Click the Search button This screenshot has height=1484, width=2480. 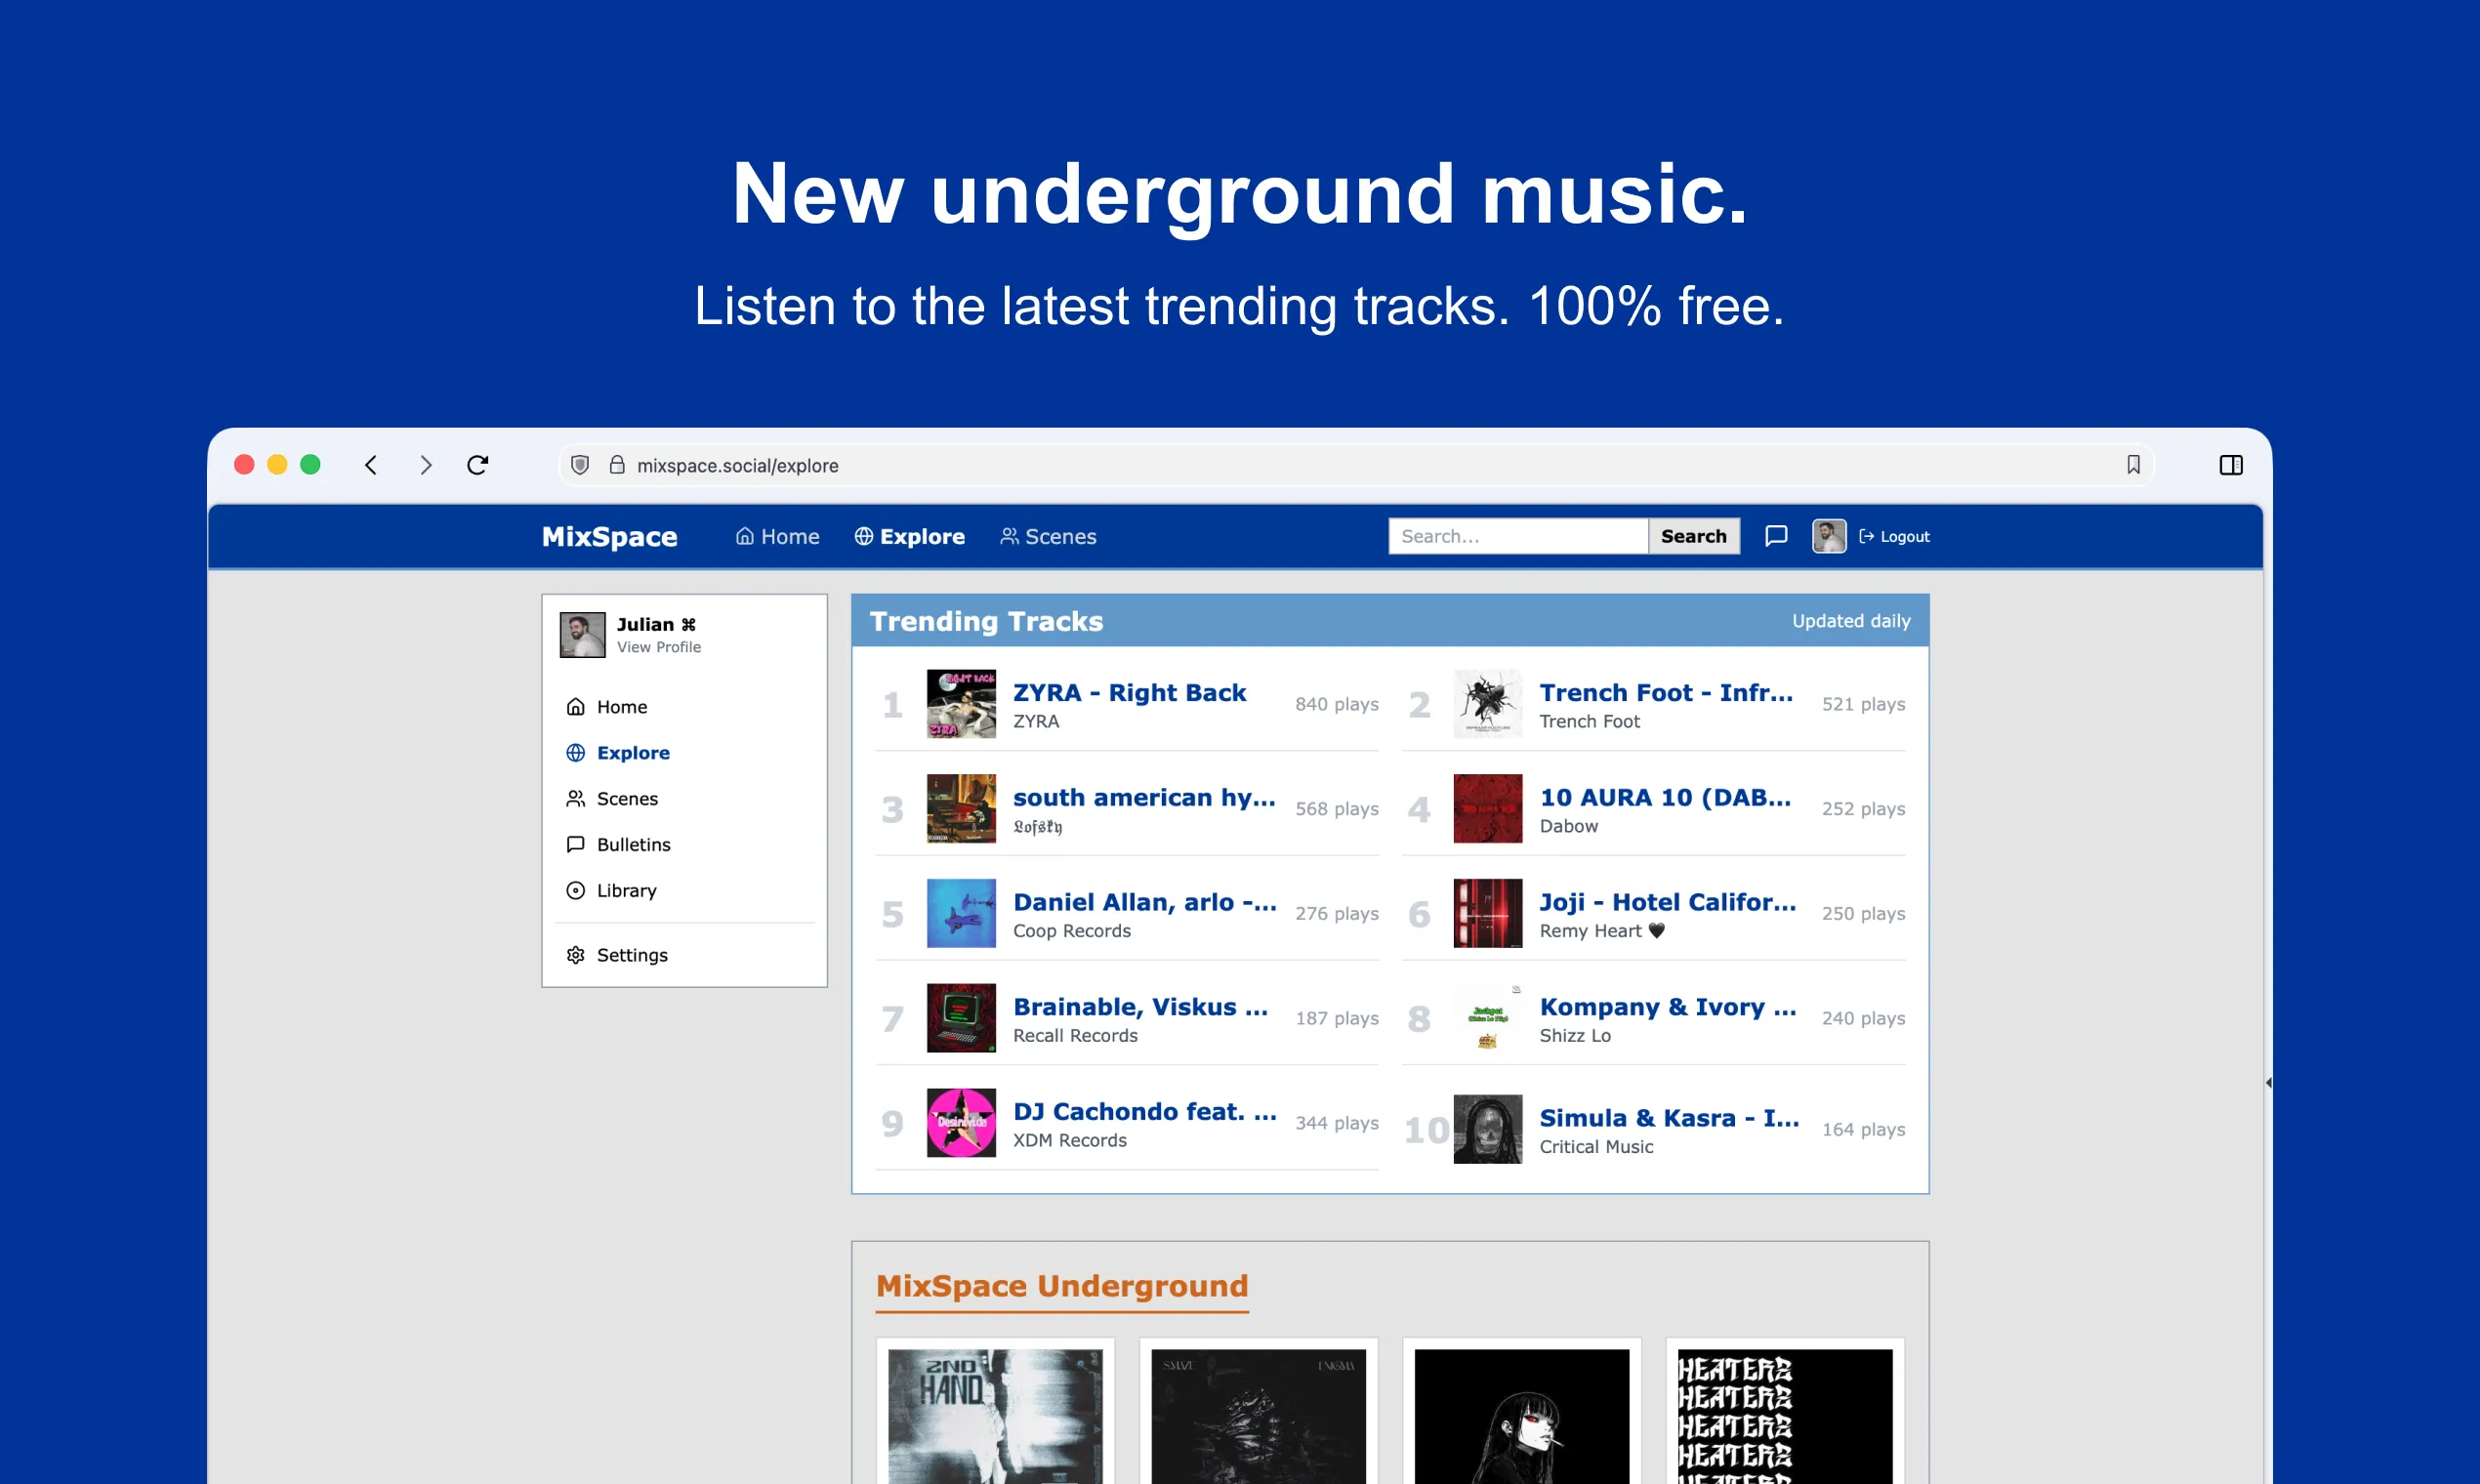tap(1694, 536)
